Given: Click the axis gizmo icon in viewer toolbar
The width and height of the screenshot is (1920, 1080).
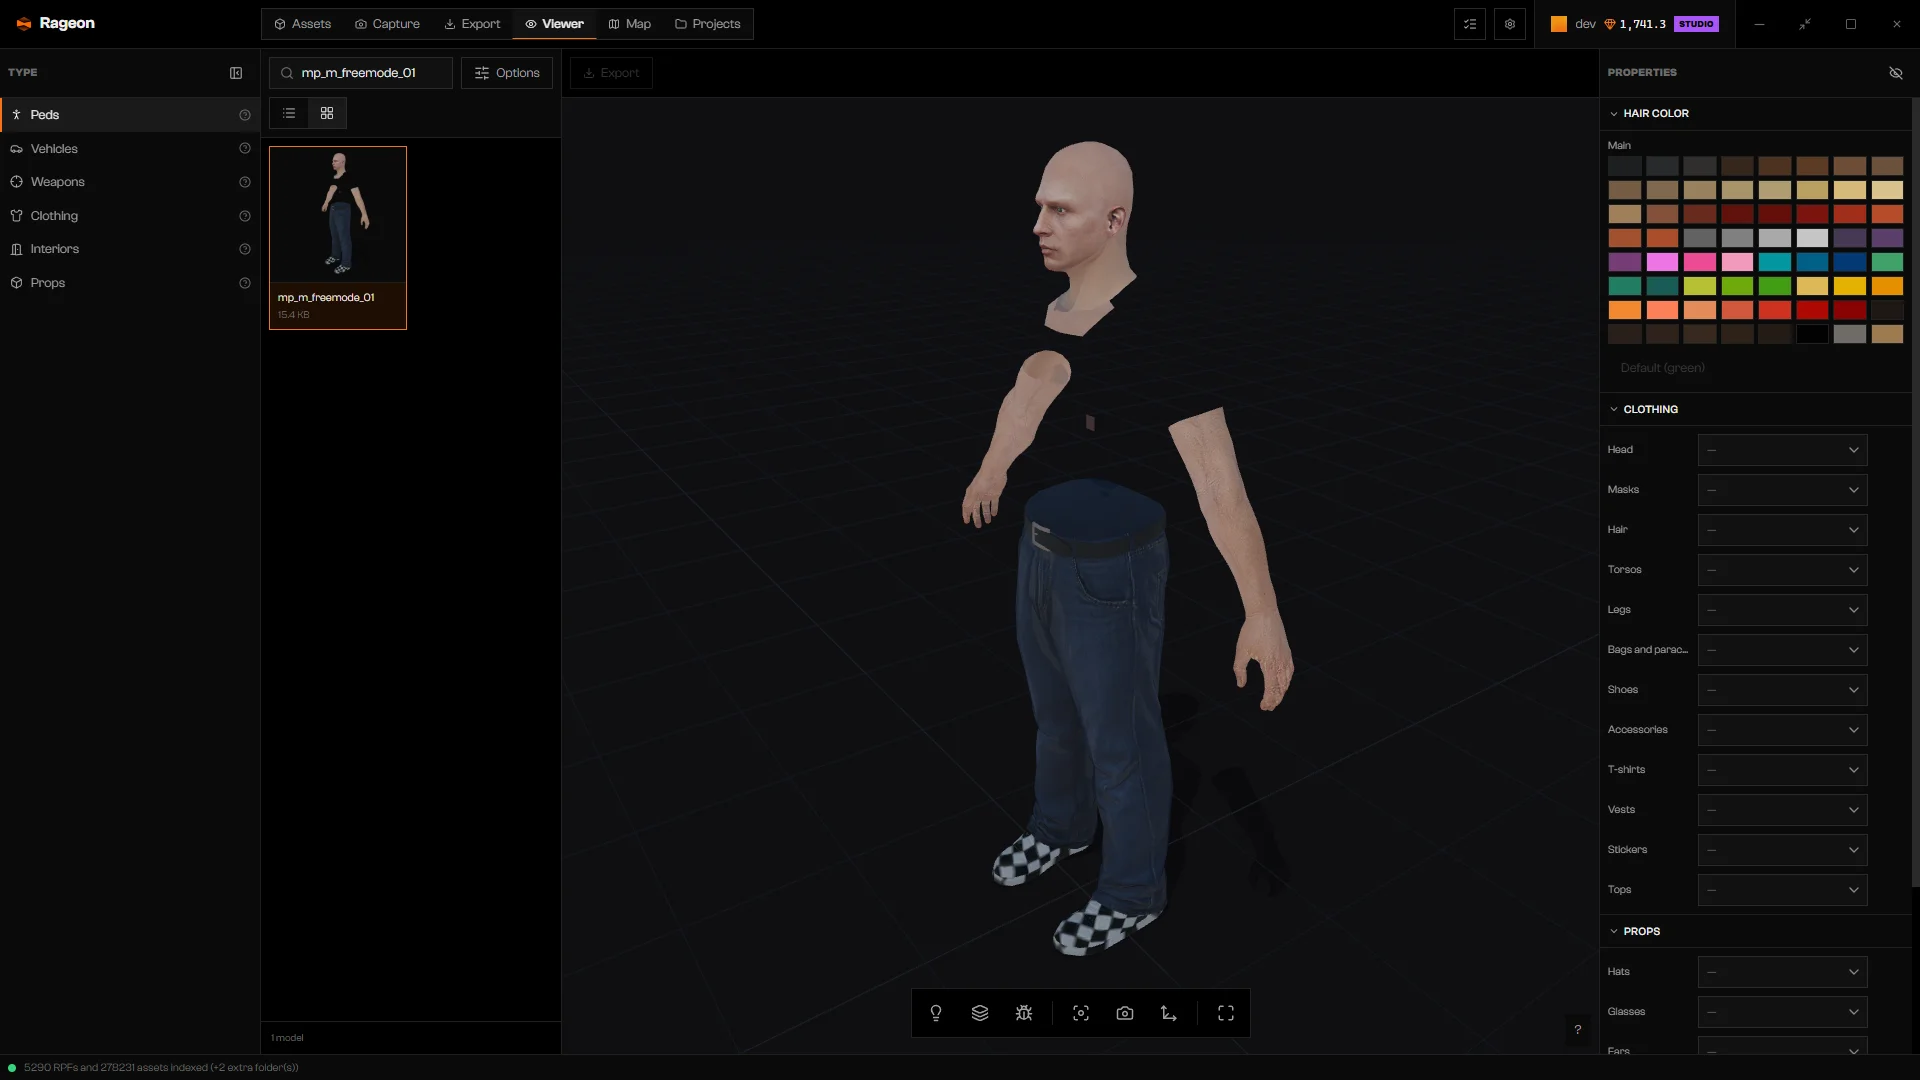Looking at the screenshot, I should (x=1169, y=1013).
